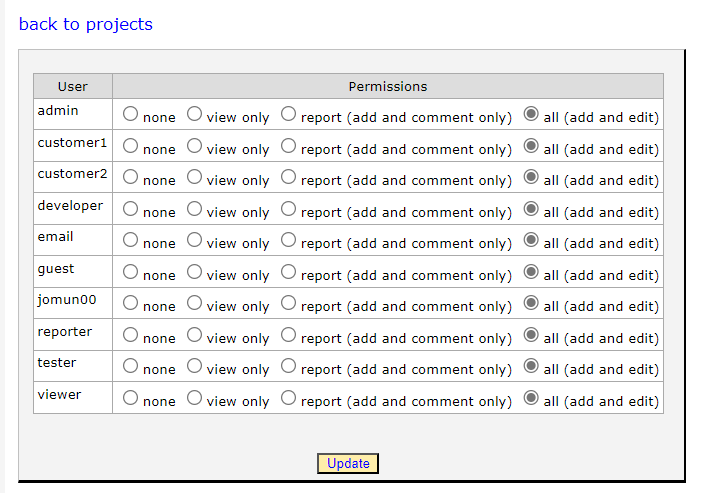This screenshot has width=703, height=498.
Task: Click the tester user name cell
Action: (73, 366)
